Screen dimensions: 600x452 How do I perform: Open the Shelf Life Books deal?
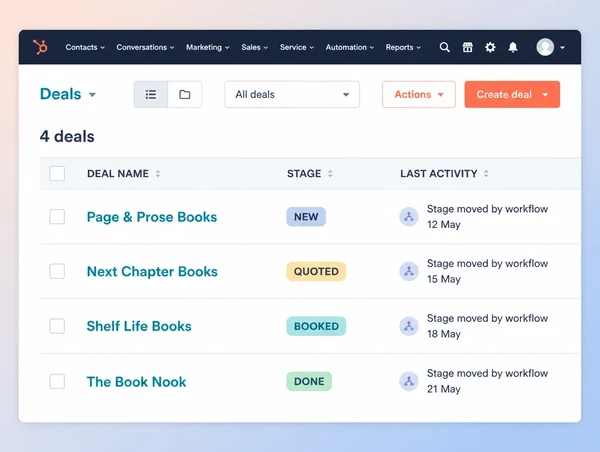pyautogui.click(x=139, y=326)
